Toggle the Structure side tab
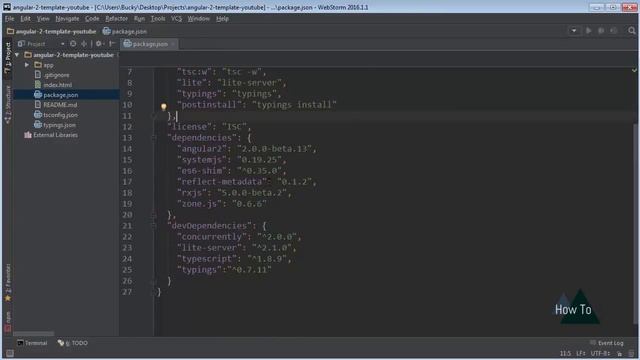 point(7,104)
